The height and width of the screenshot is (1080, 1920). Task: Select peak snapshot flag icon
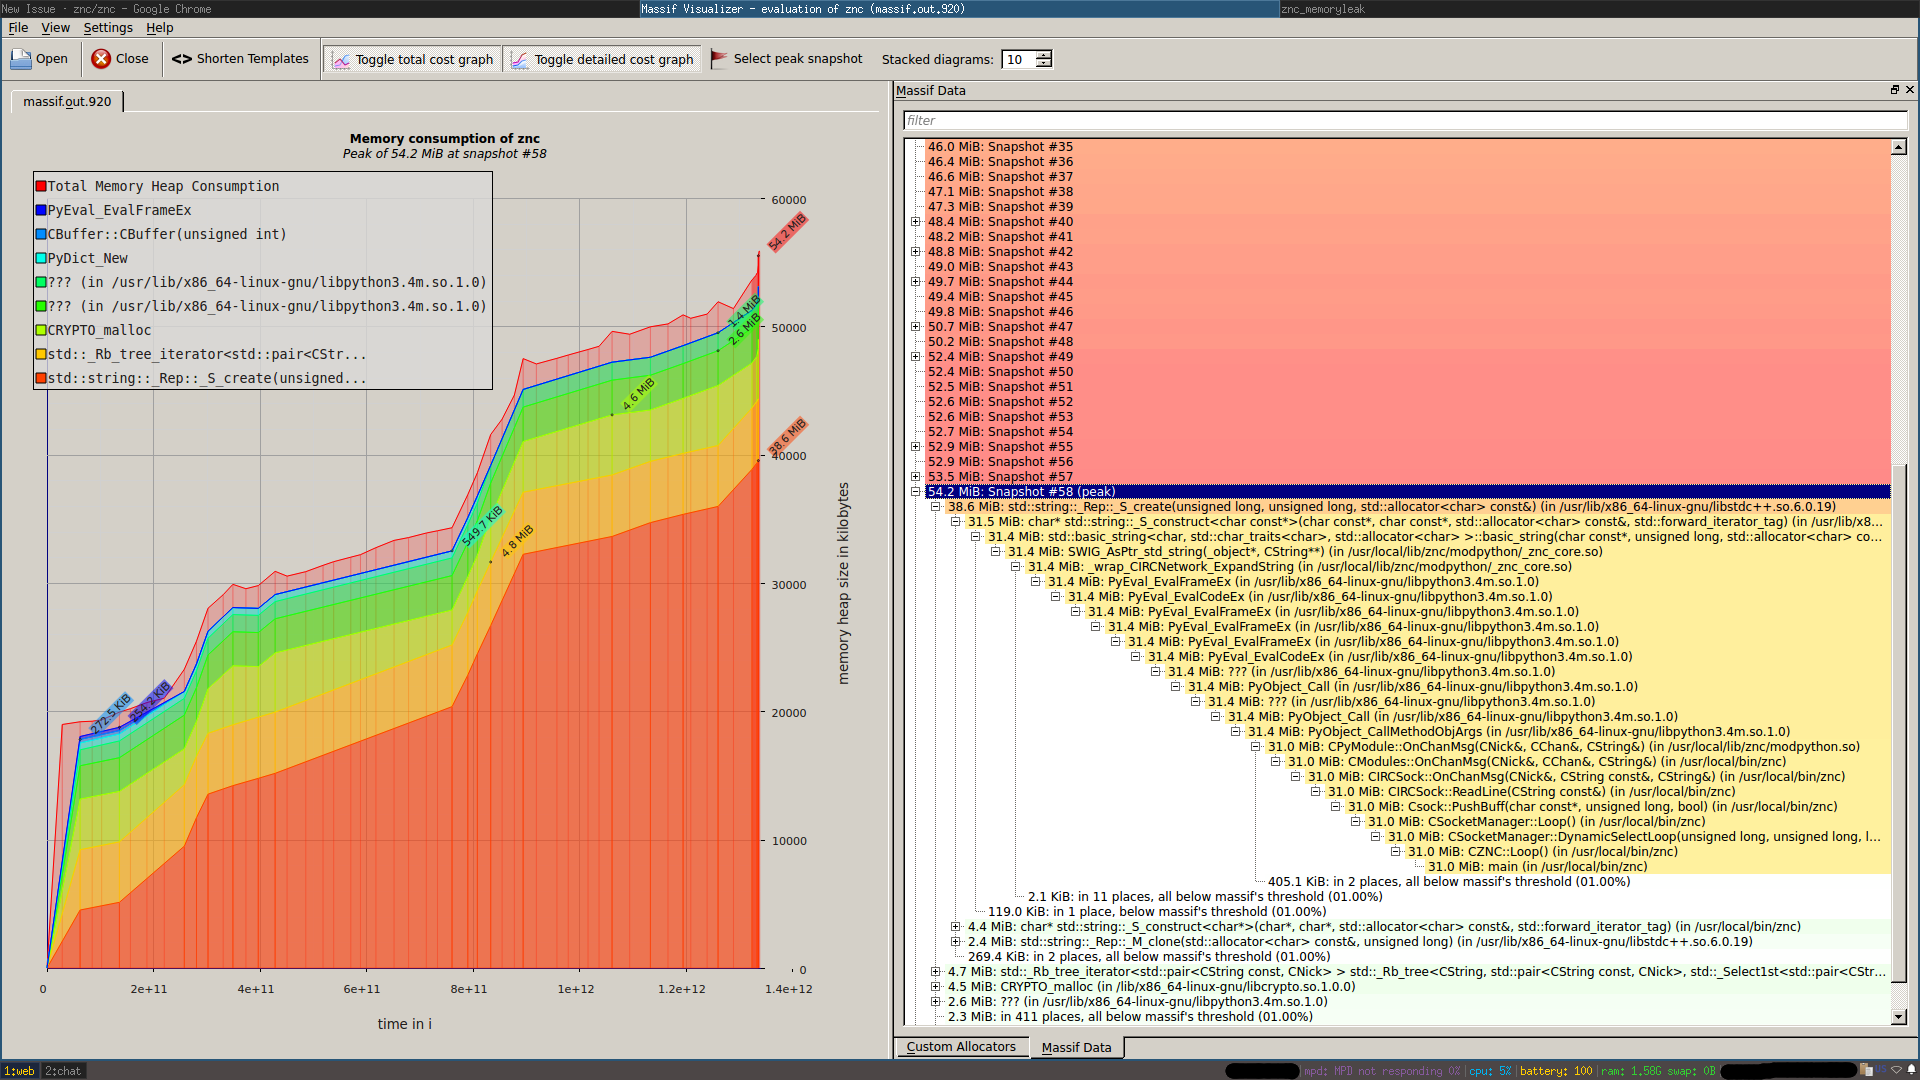(718, 59)
